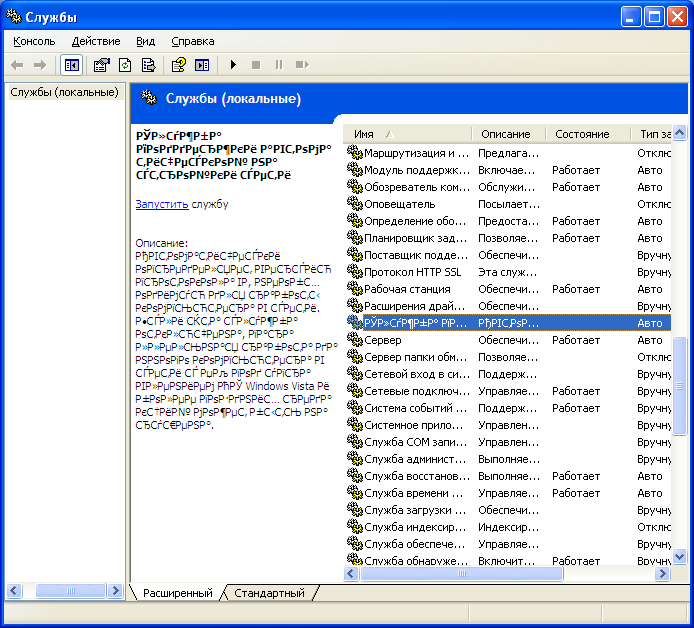Open the Справка menu
694x628 pixels.
tap(193, 41)
